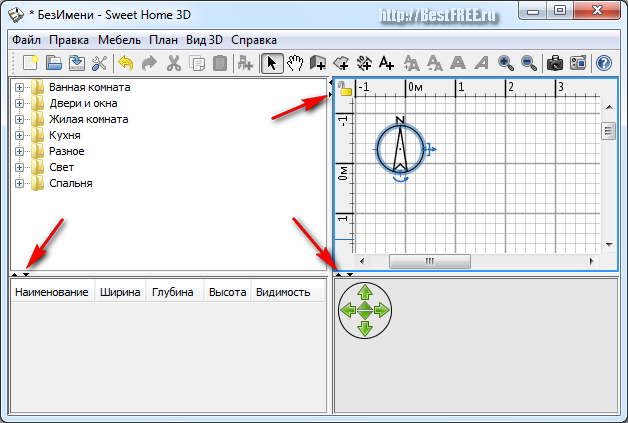Viewport: 628px width, 423px height.
Task: Open the Мебель menu
Action: pos(119,40)
